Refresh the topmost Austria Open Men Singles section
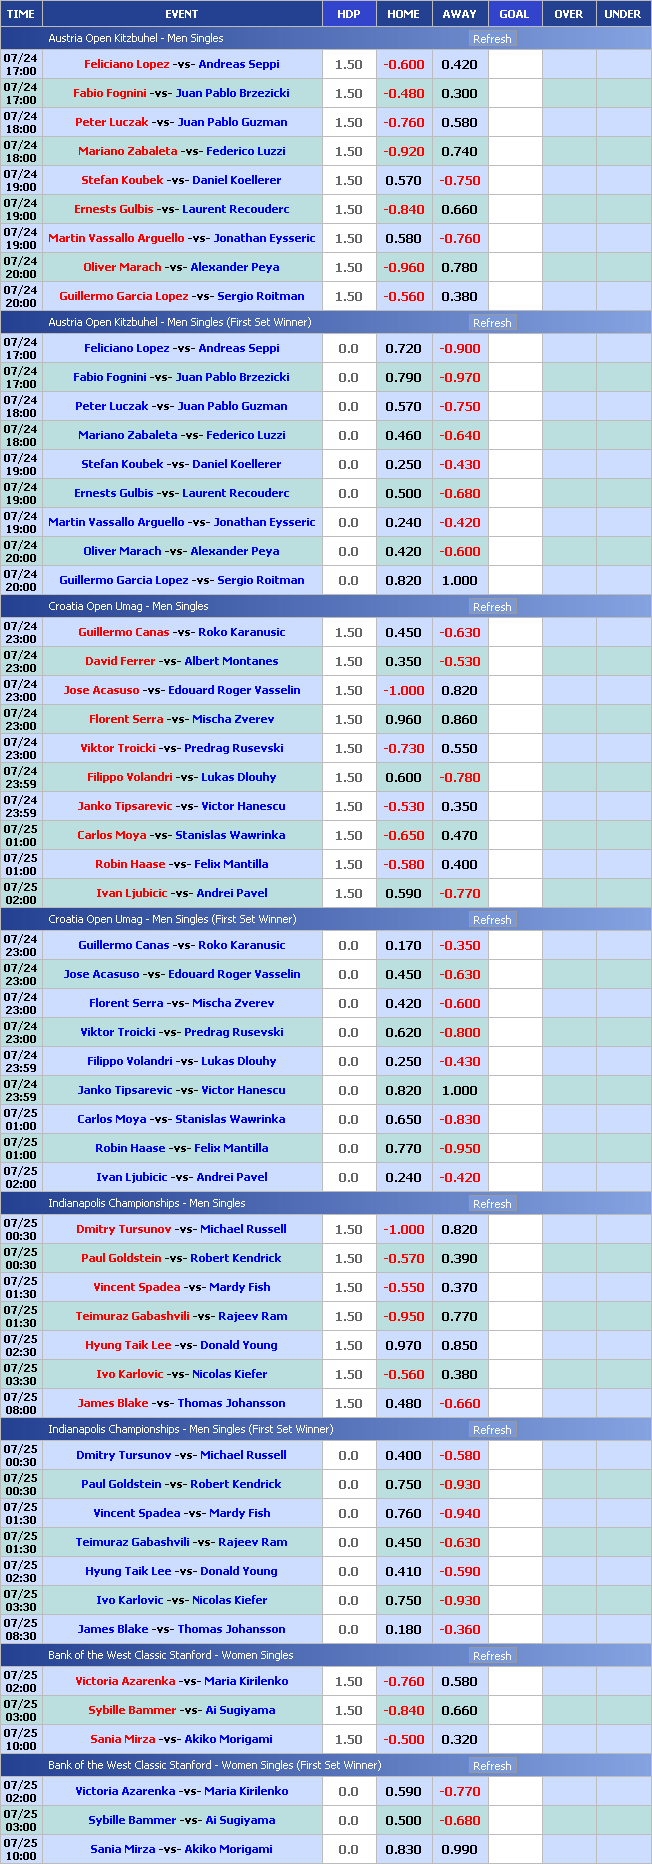This screenshot has width=652, height=1864. [491, 39]
